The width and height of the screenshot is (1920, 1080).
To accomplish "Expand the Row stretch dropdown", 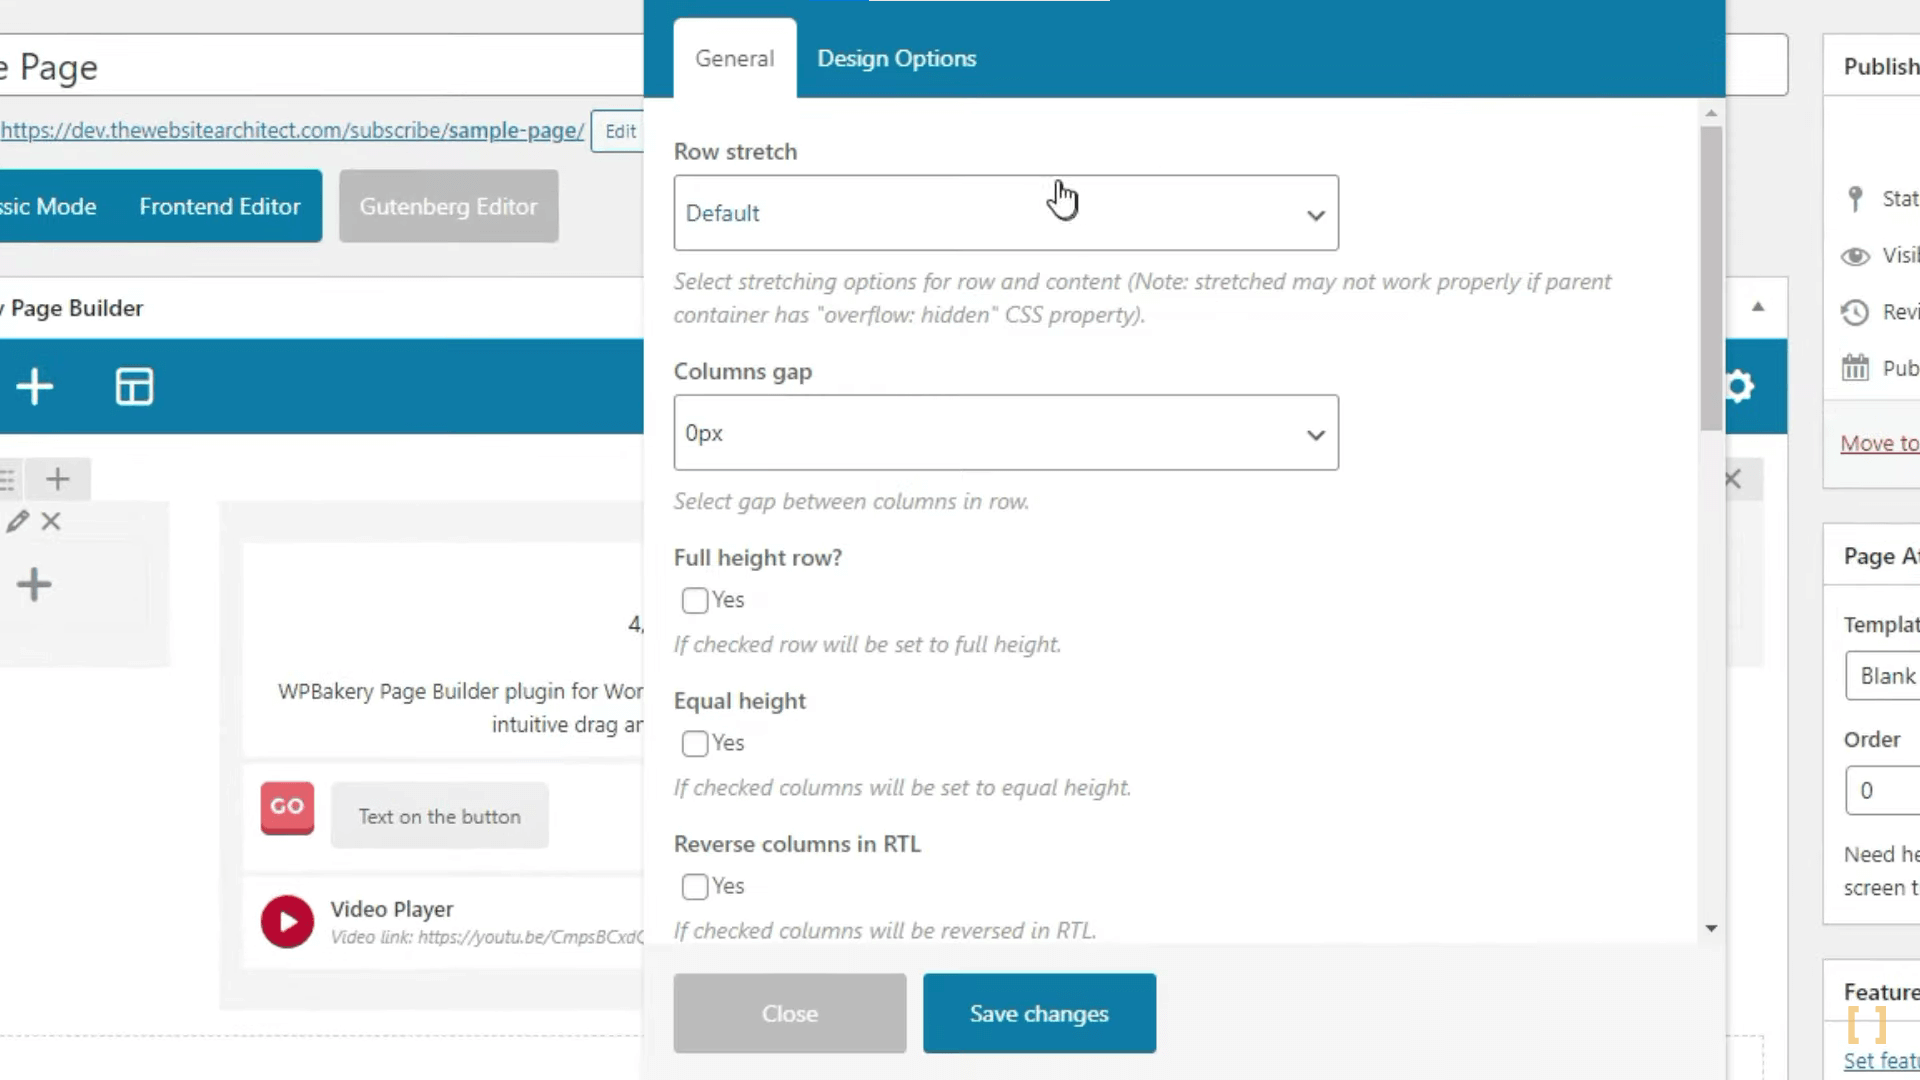I will (x=1006, y=212).
